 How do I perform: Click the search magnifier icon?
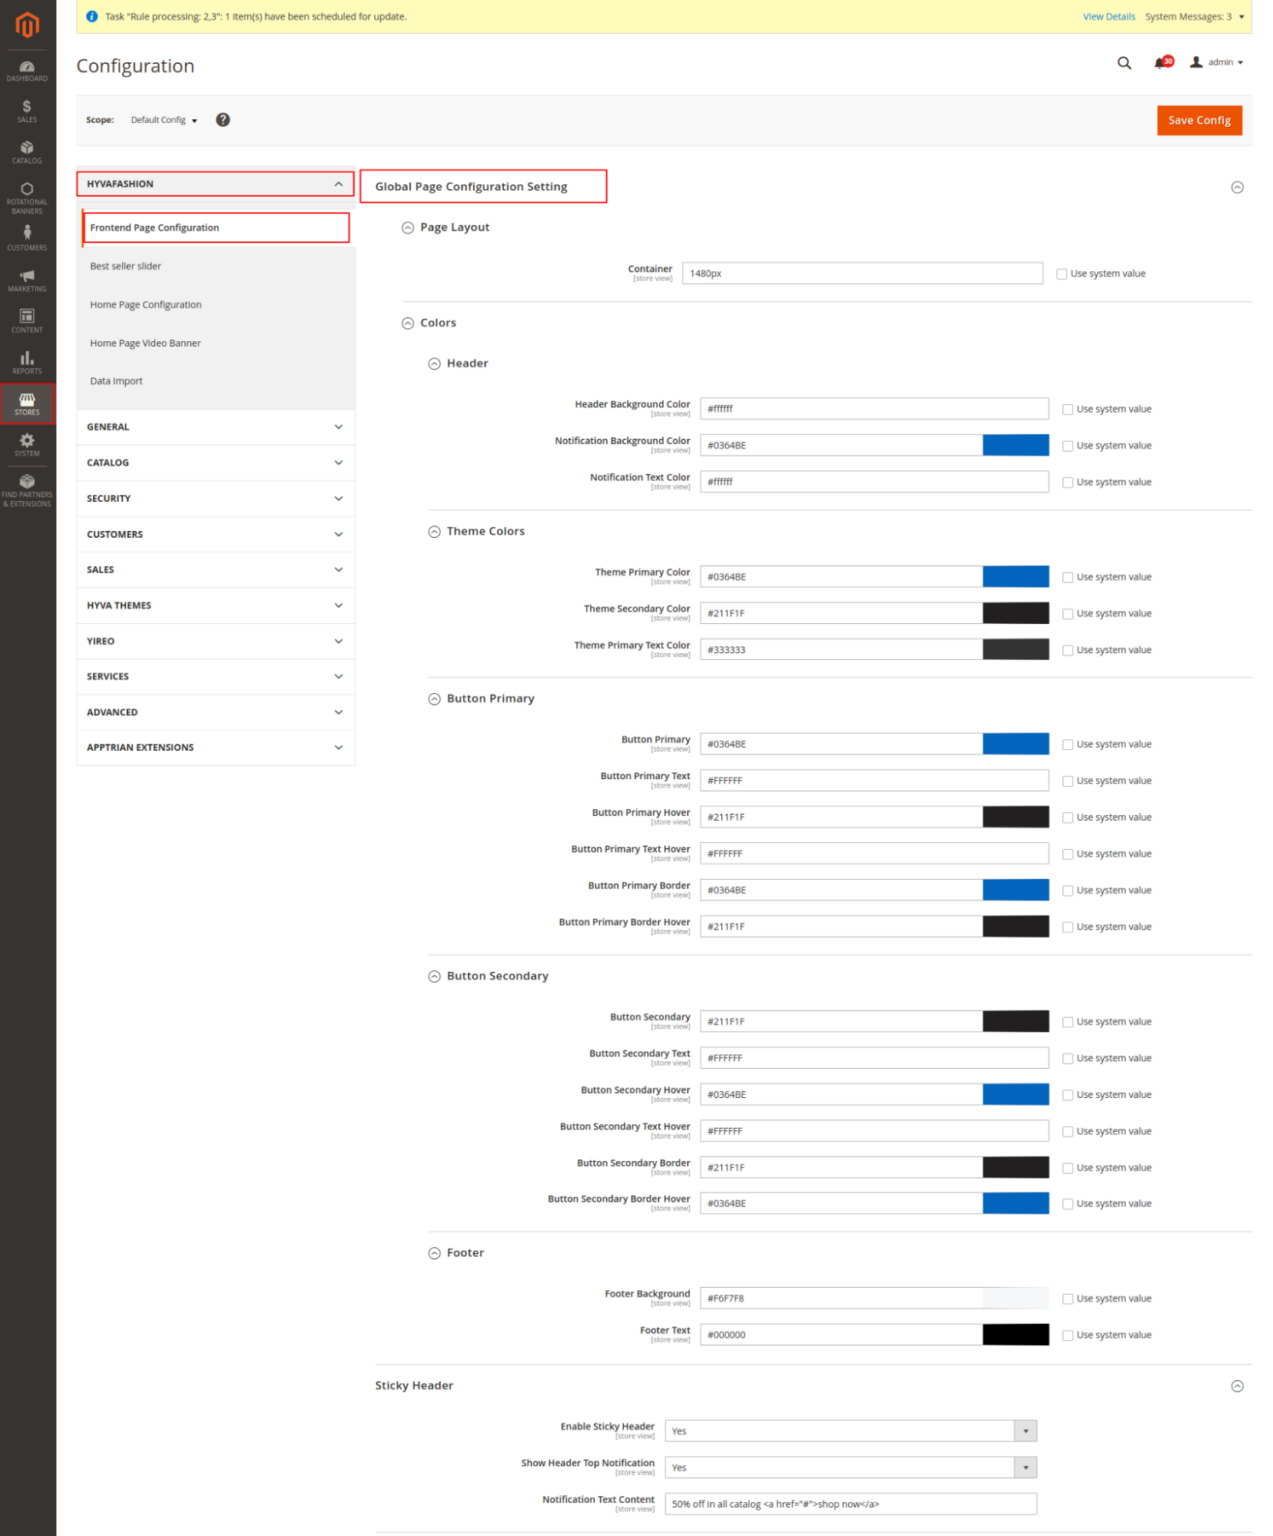[1124, 63]
